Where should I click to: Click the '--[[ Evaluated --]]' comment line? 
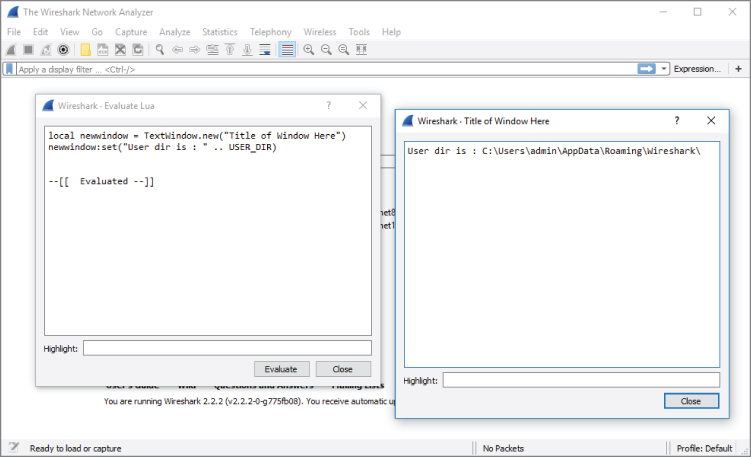101,181
